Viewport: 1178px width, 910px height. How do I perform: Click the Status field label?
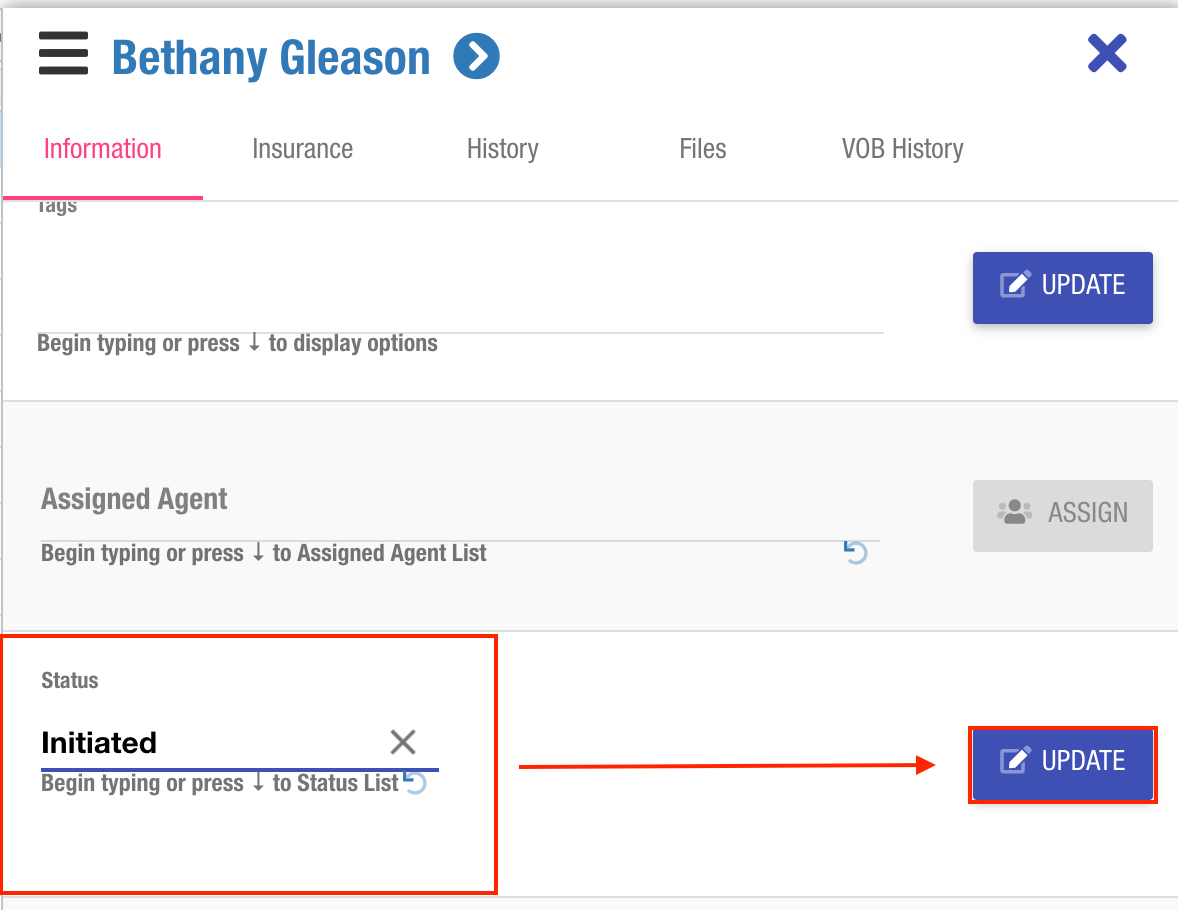click(70, 681)
